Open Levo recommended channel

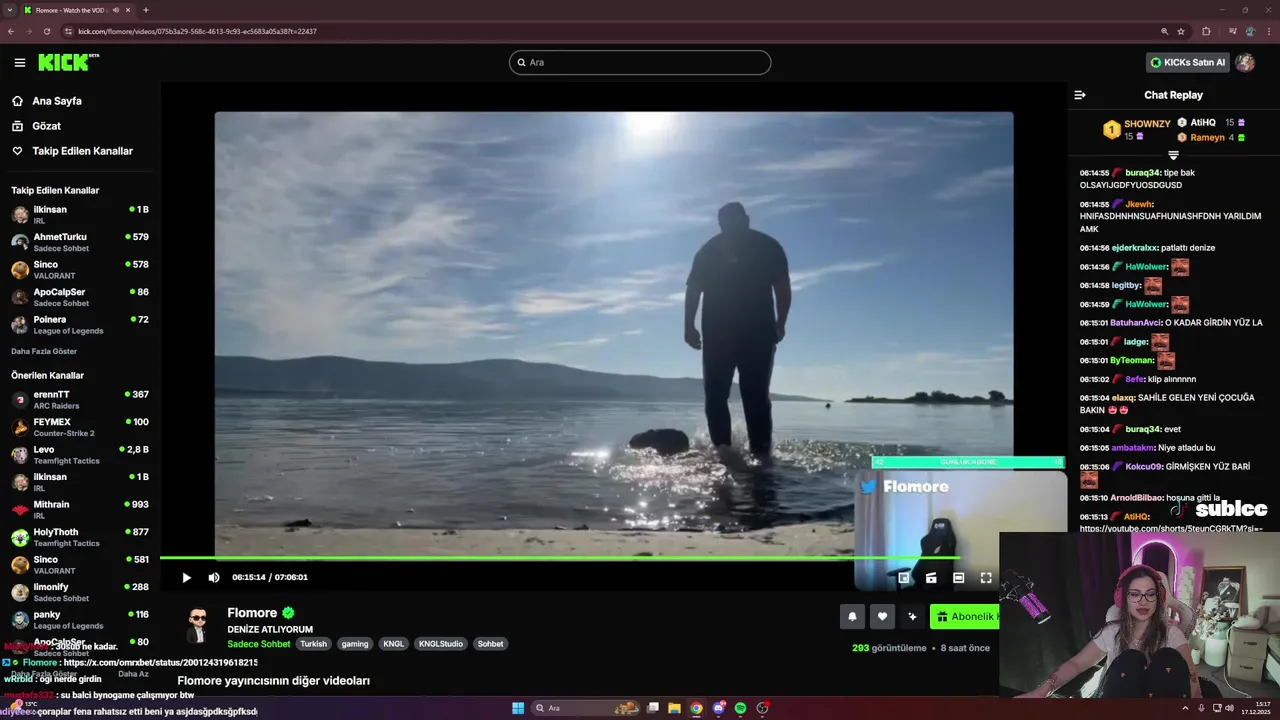coord(80,454)
